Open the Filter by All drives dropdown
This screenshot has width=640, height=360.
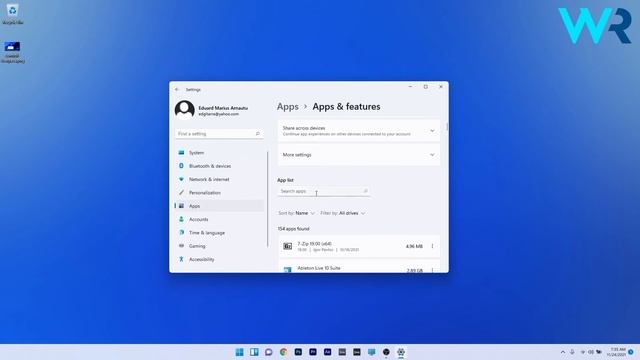point(343,213)
